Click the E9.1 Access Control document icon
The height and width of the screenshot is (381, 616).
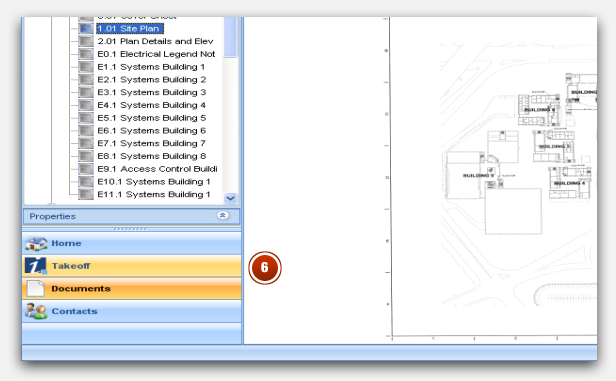[x=86, y=169]
